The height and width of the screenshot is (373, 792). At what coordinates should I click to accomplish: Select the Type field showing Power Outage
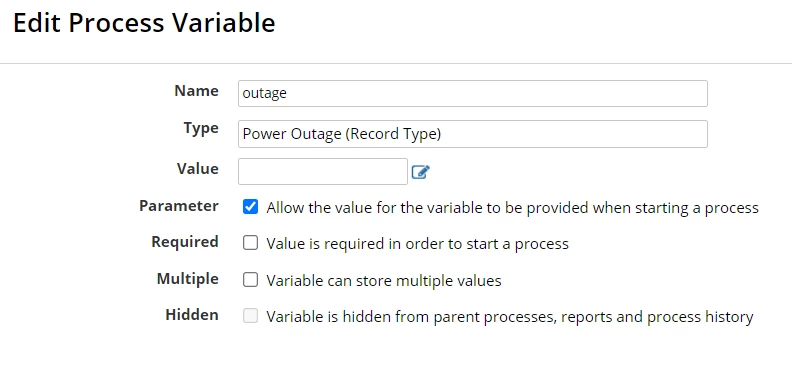tap(473, 134)
